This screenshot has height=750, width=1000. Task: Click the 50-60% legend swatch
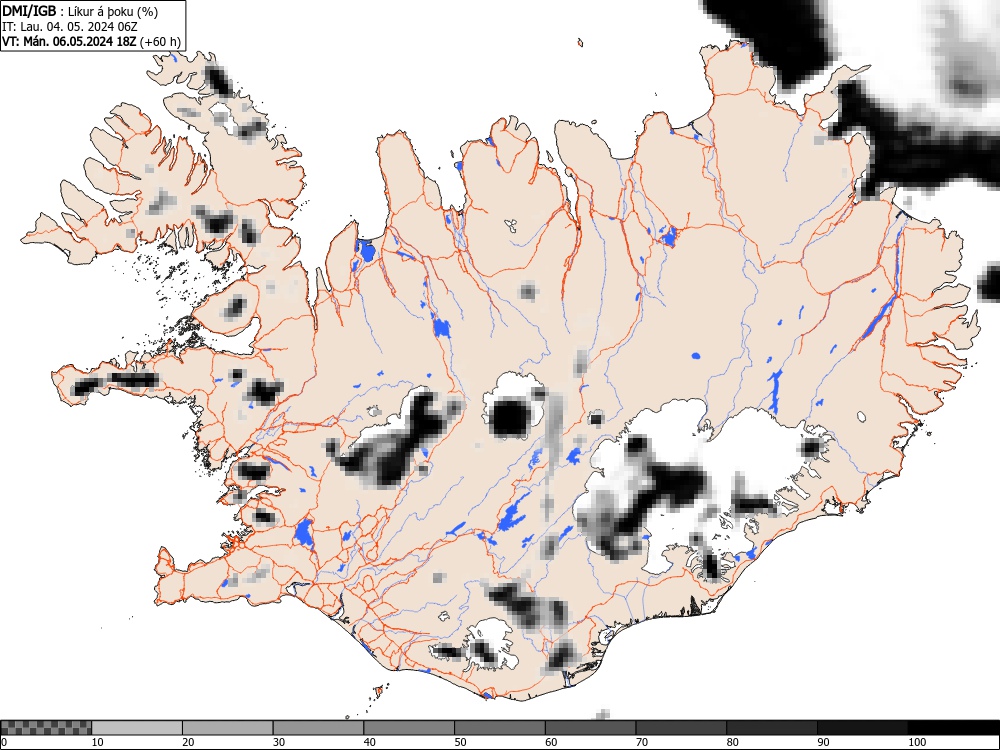click(500, 728)
